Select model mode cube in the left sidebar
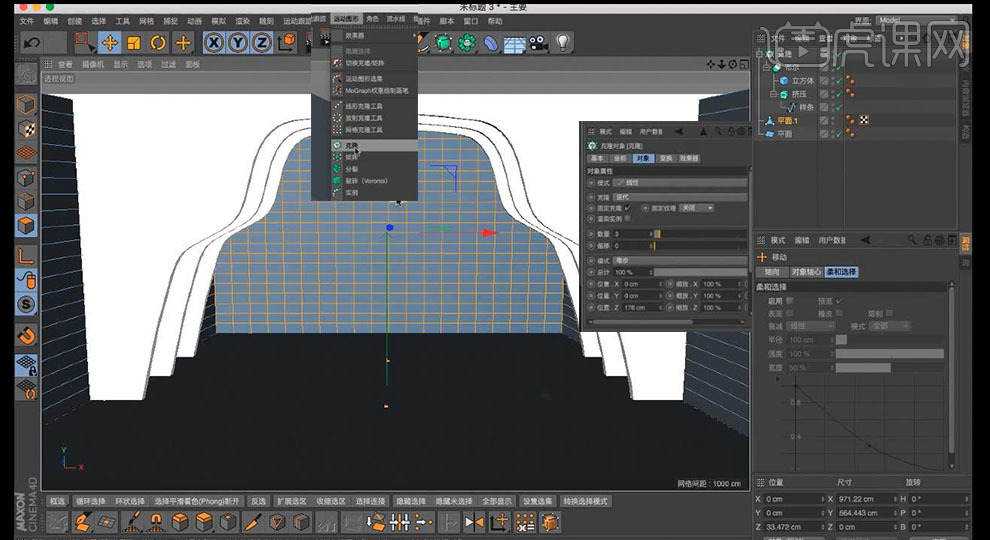The width and height of the screenshot is (990, 540). pyautogui.click(x=26, y=104)
